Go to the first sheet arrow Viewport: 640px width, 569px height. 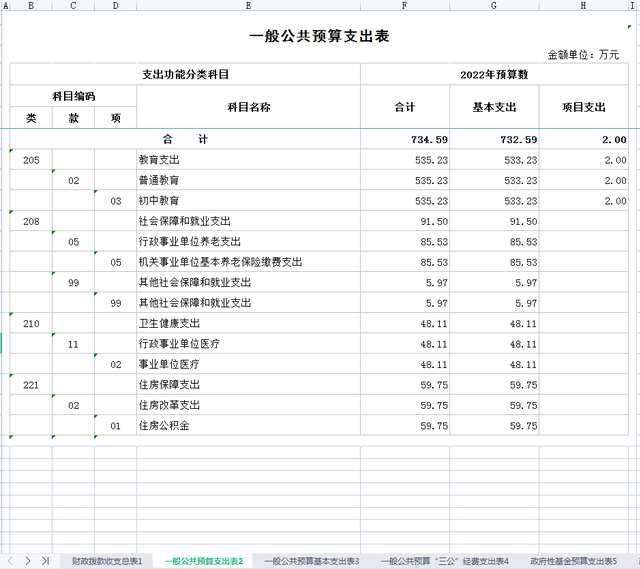point(5,561)
